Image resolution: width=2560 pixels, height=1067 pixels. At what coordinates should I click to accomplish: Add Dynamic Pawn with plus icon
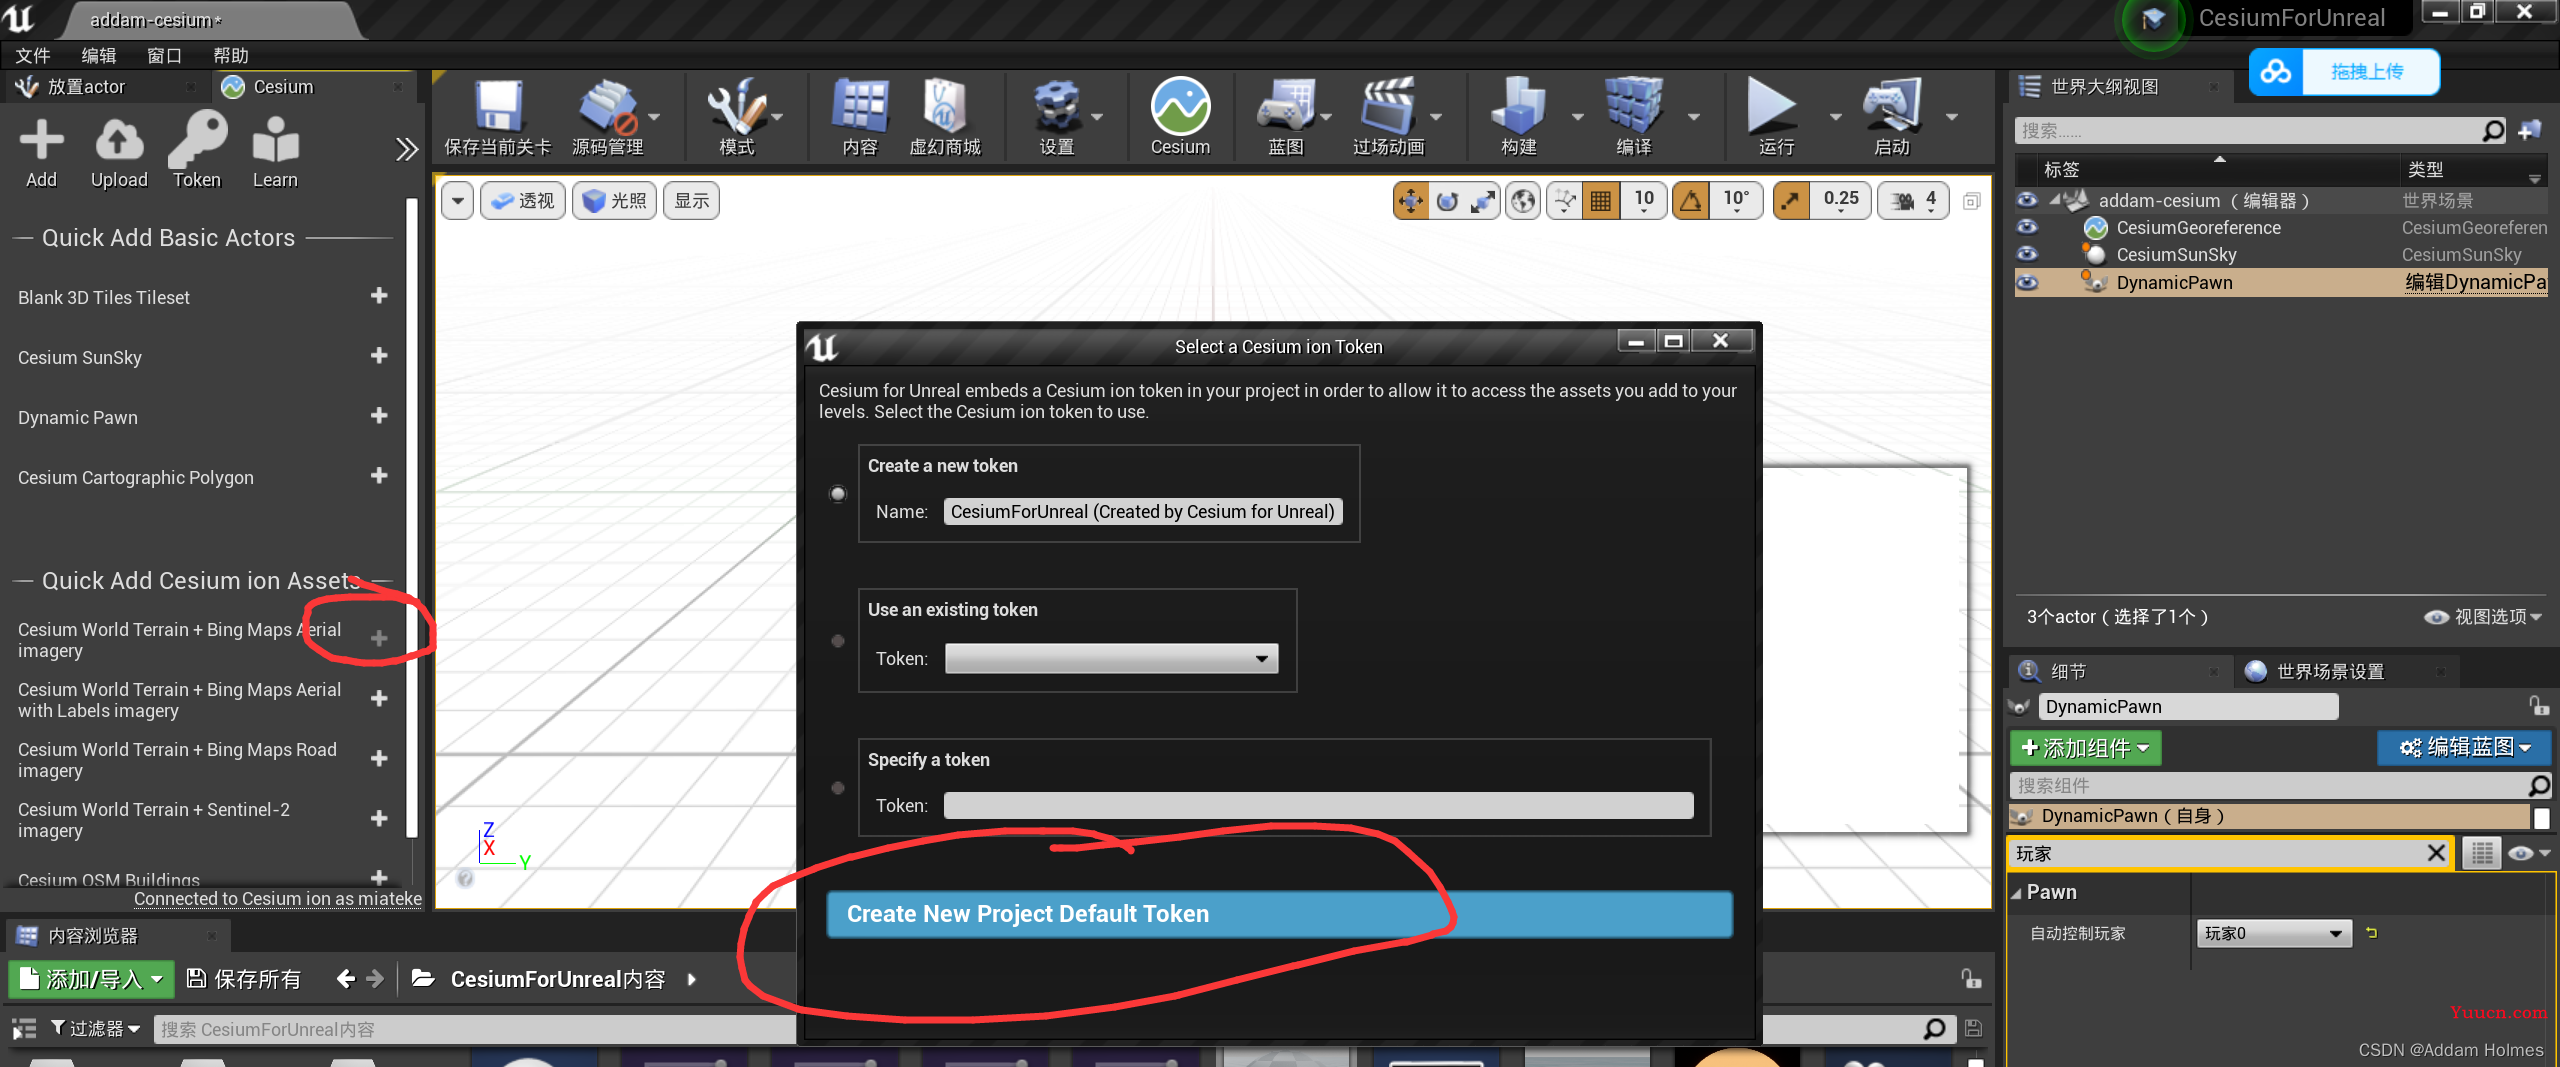tap(379, 416)
